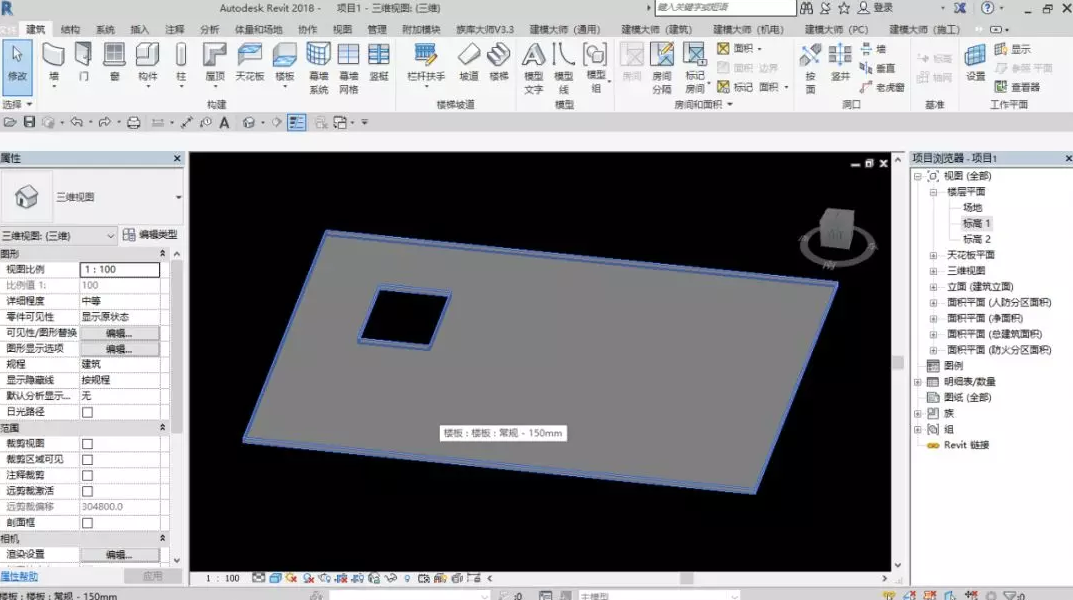Image resolution: width=1073 pixels, height=600 pixels.
Task: Select the Model Text (模型文字) tool
Action: tap(533, 68)
